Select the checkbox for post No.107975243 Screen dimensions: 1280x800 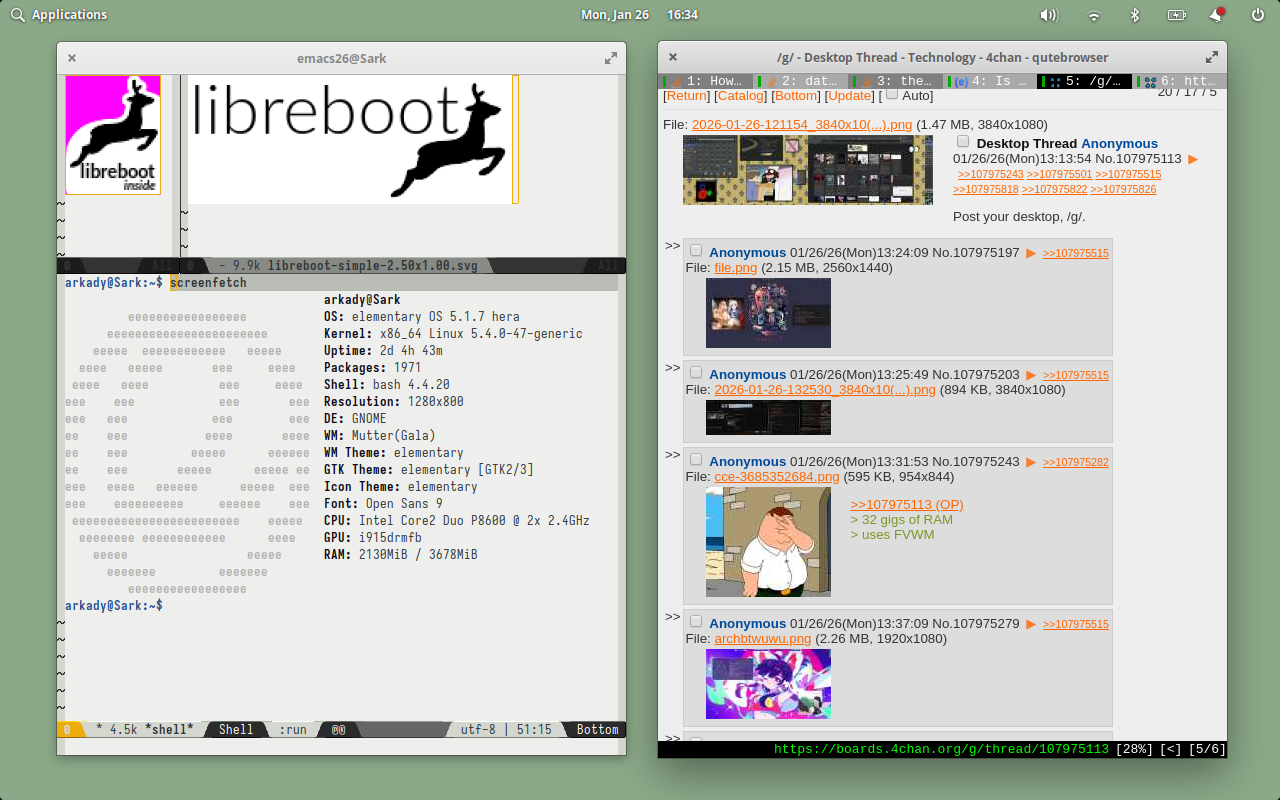click(696, 460)
